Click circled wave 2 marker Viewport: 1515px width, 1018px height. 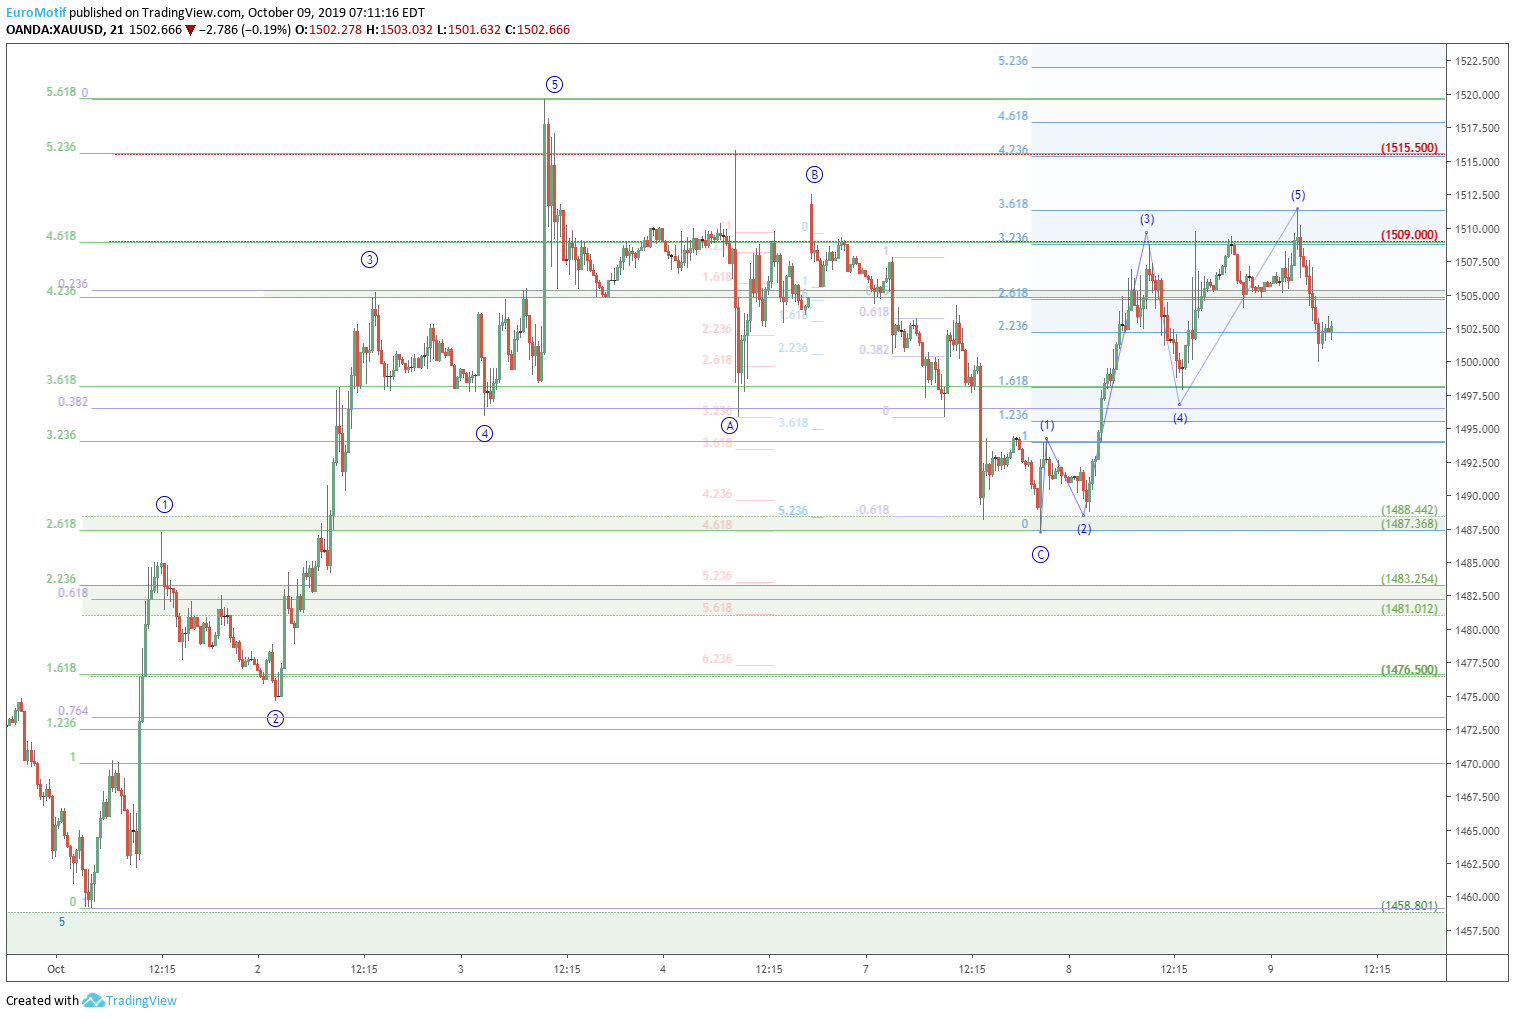[276, 718]
